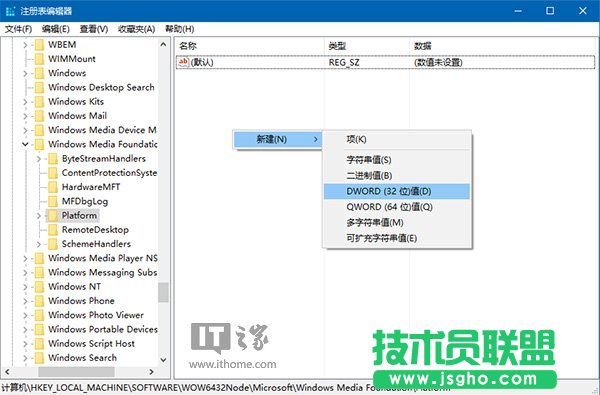The image size is (600, 395).
Task: Select the Windows Media Player NSS key
Action: coord(103,258)
